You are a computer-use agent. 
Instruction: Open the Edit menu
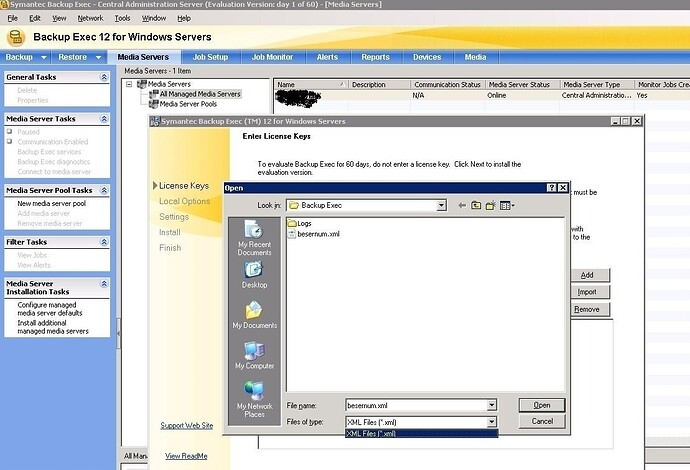coord(35,18)
